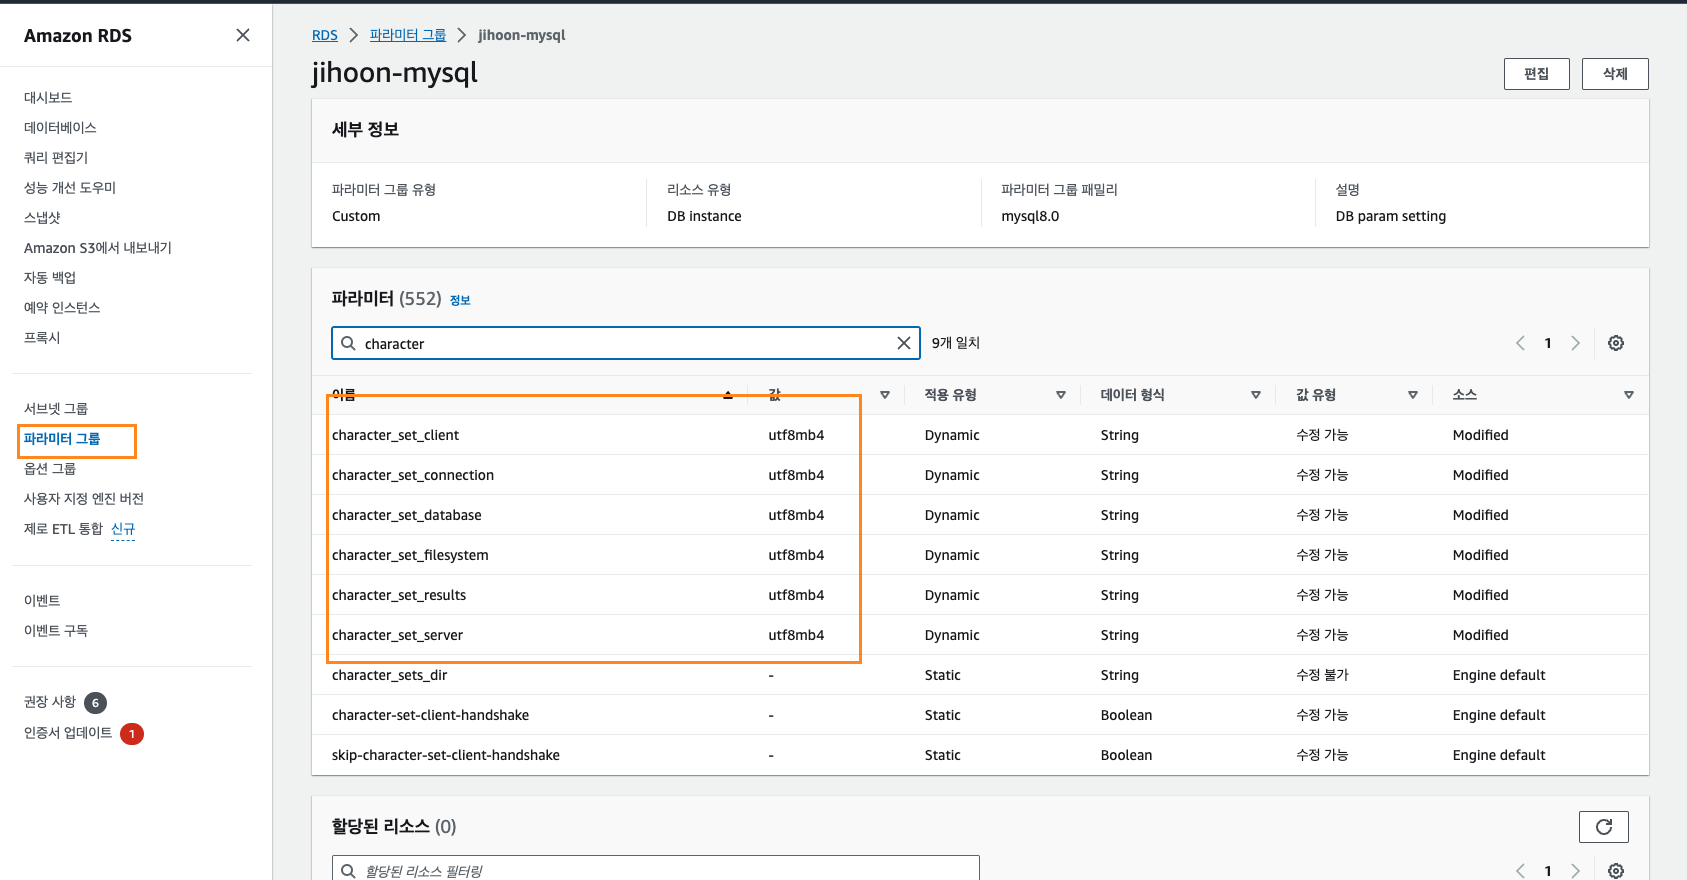This screenshot has width=1687, height=880.
Task: Select 파라미터 그룹 in sidebar
Action: coord(62,439)
